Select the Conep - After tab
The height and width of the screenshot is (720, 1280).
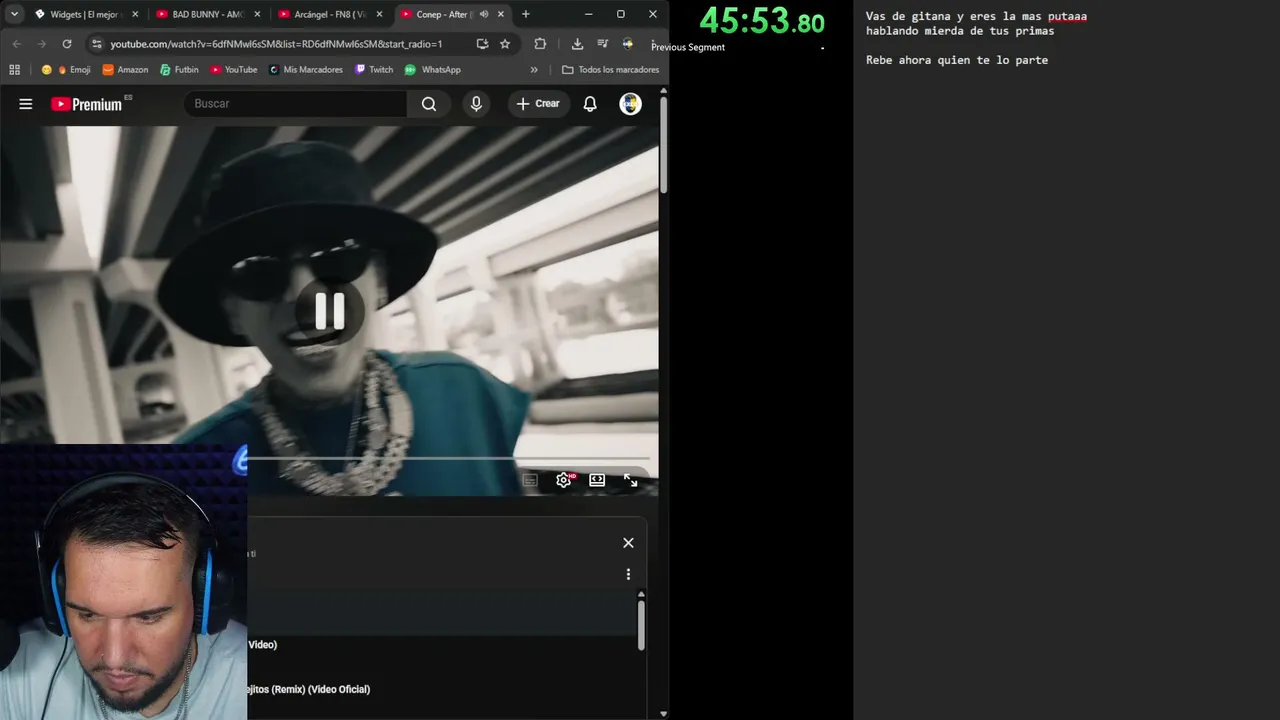[x=452, y=14]
